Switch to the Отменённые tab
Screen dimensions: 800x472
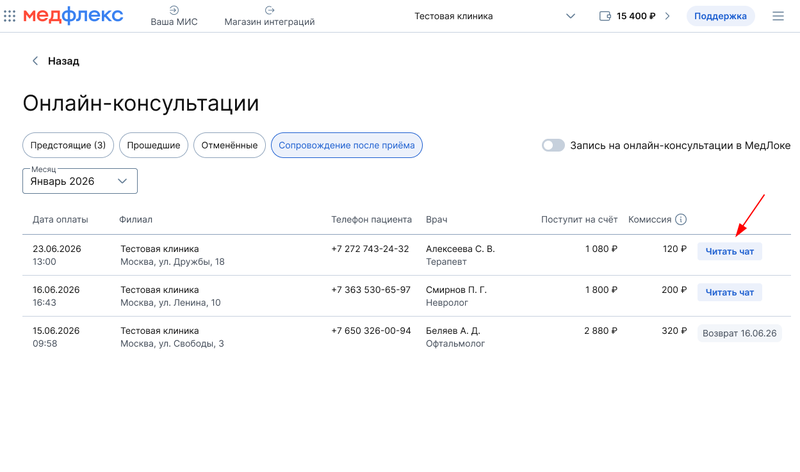pyautogui.click(x=230, y=145)
